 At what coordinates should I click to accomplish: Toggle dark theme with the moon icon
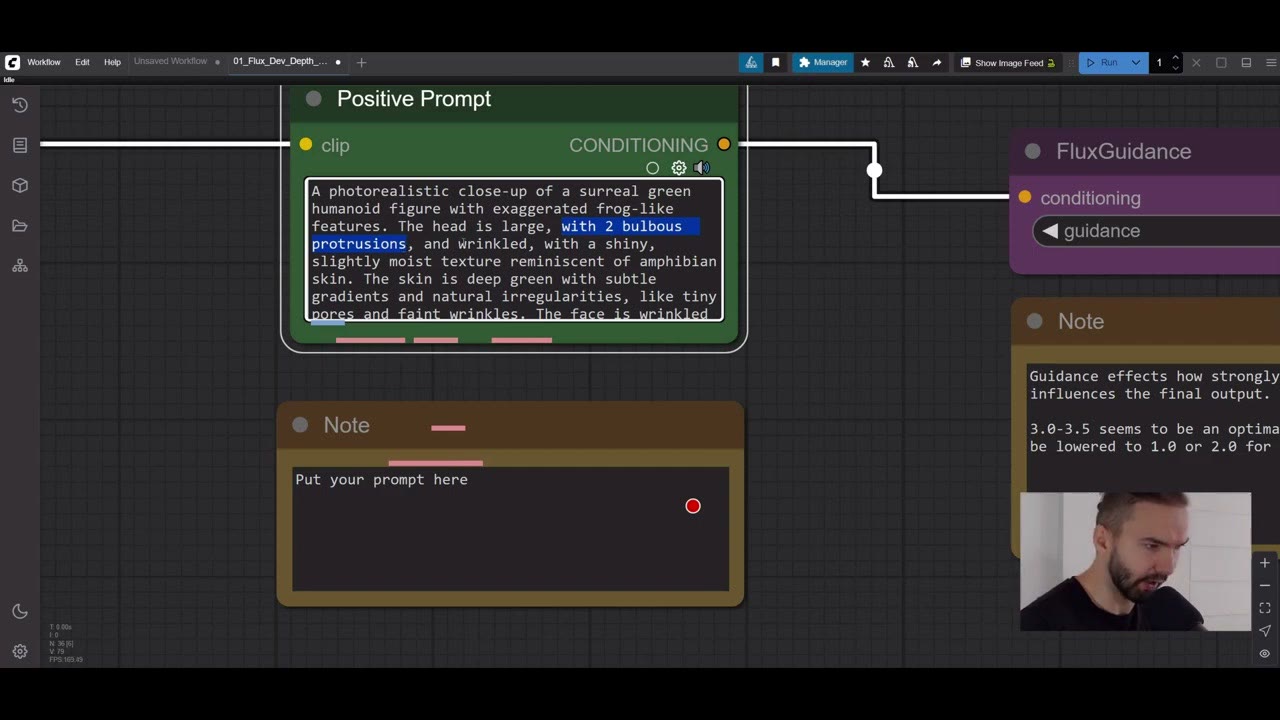(20, 611)
